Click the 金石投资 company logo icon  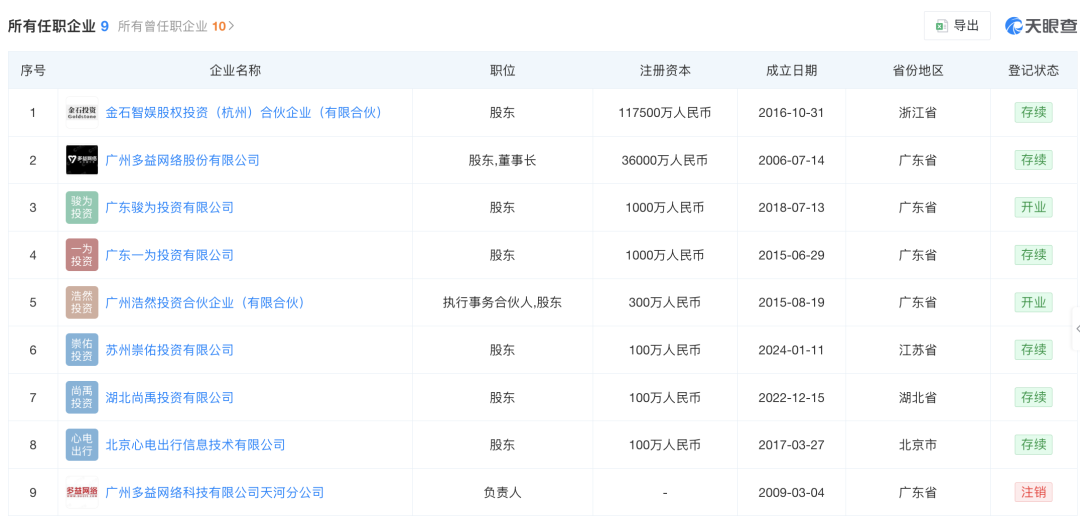[82, 113]
